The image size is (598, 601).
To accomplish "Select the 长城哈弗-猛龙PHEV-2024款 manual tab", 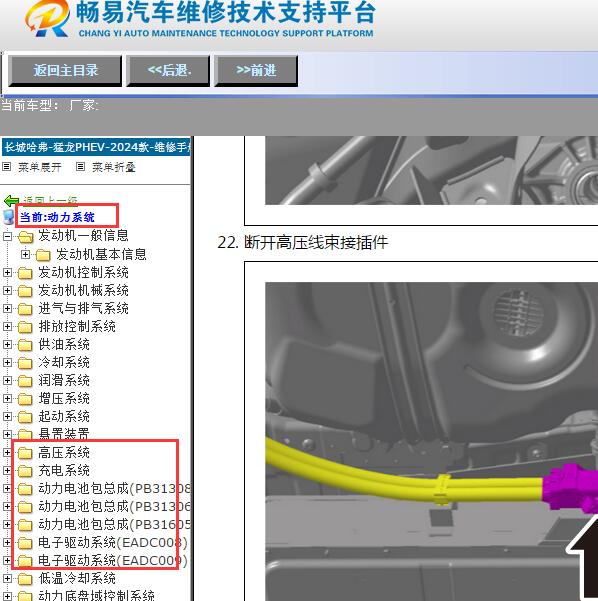I will [x=96, y=147].
